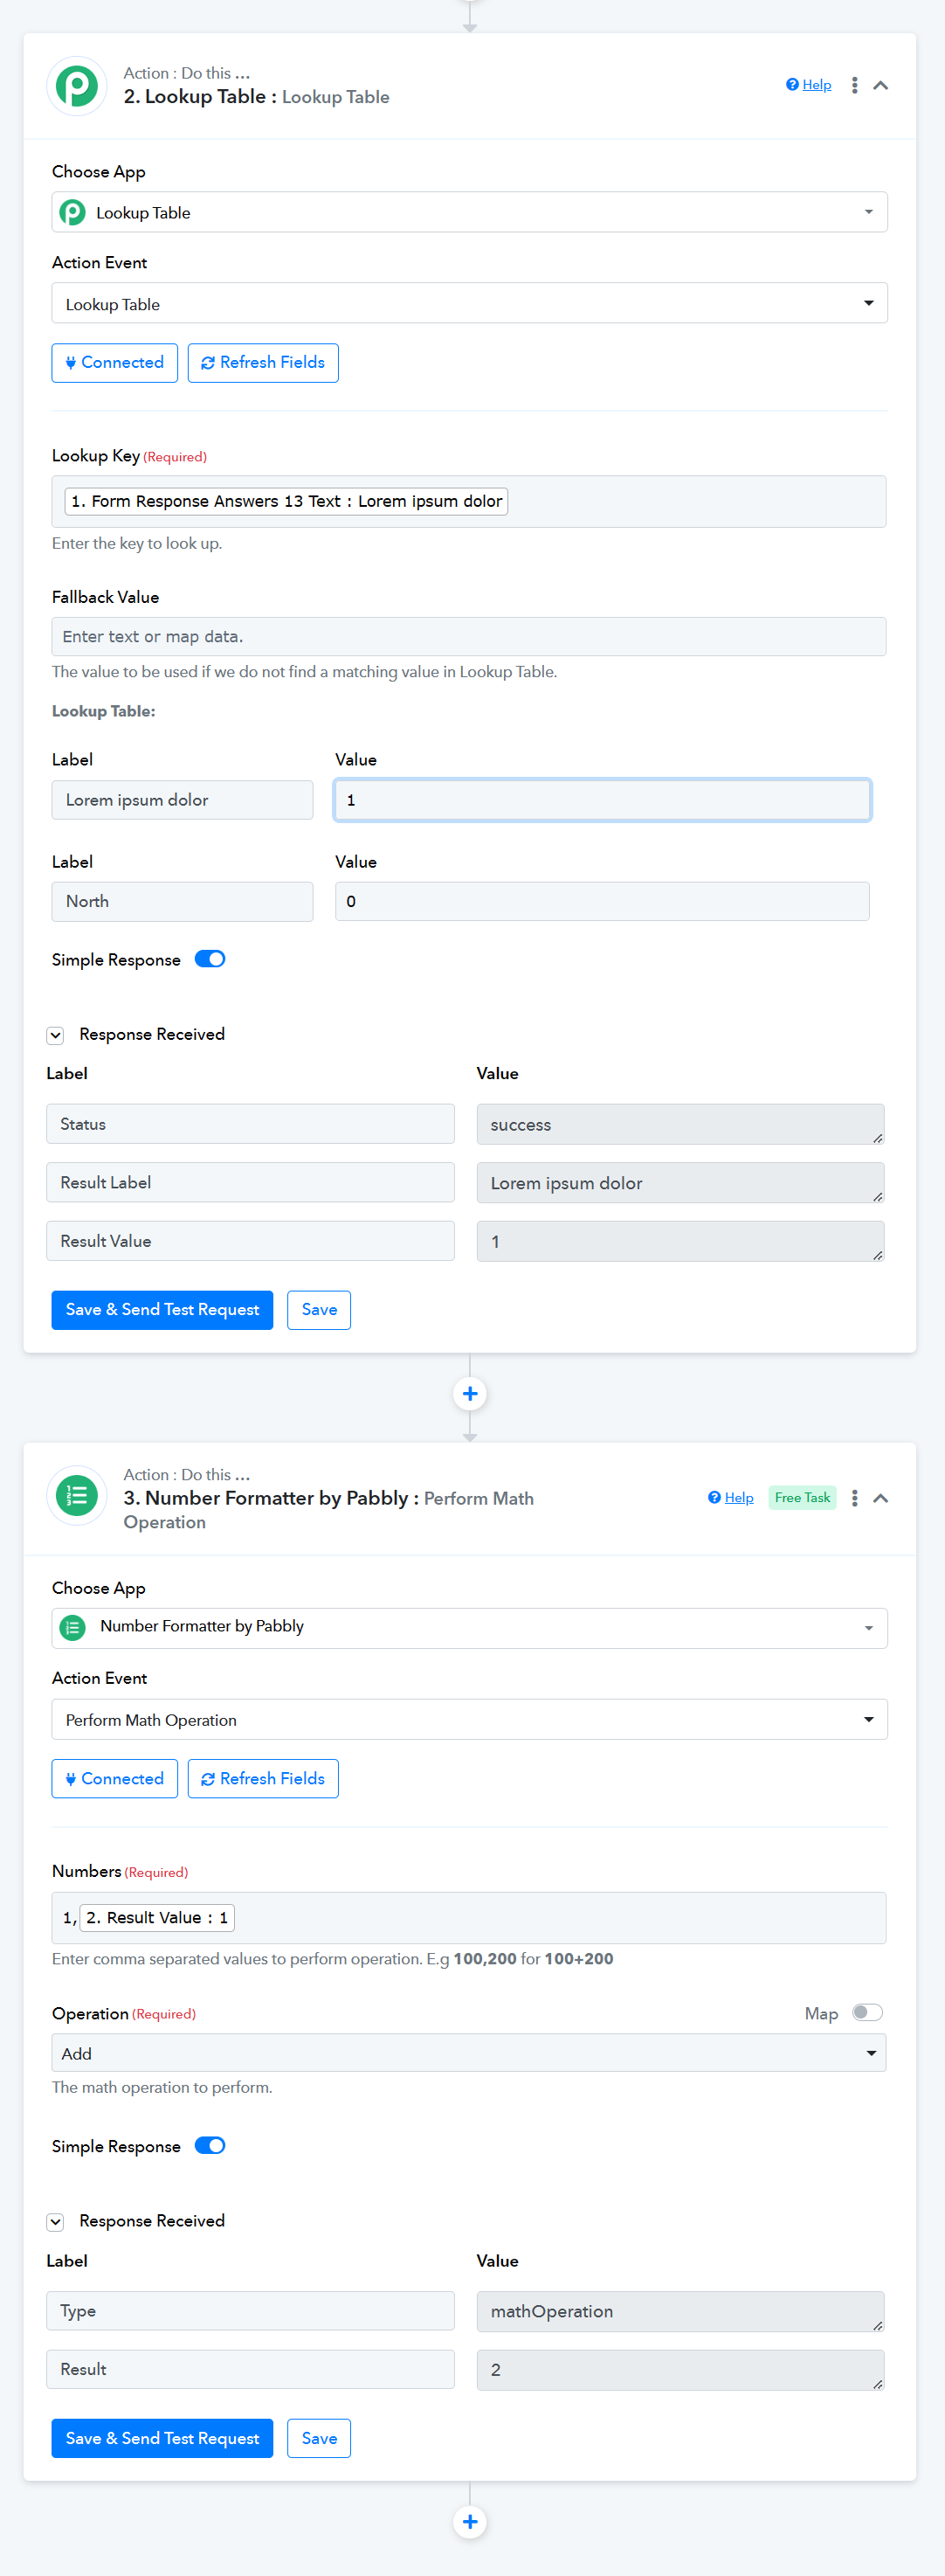Click the Free Task badge

pos(802,1498)
